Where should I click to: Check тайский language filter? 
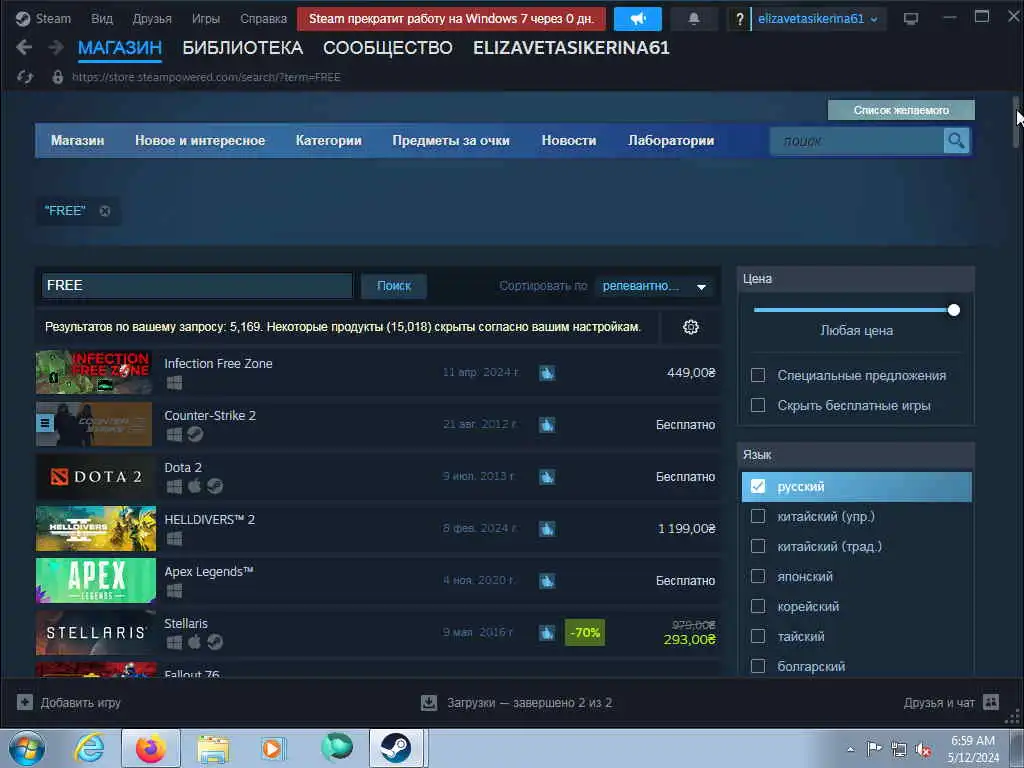[x=758, y=637]
